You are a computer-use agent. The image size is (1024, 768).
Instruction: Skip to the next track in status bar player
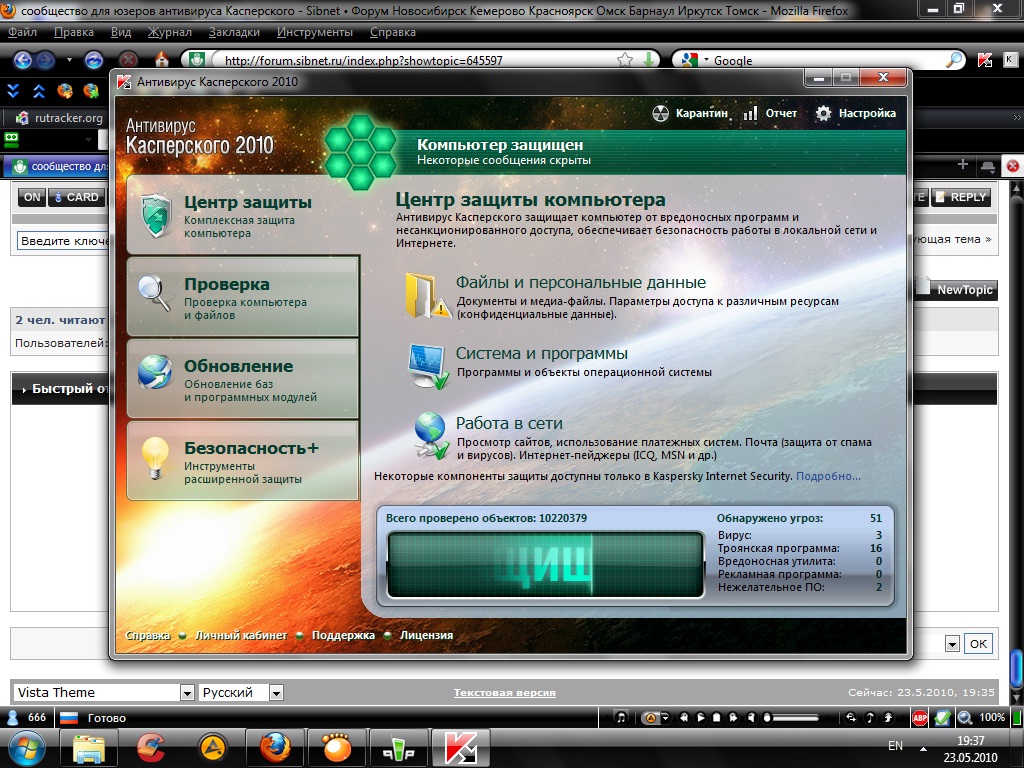tap(733, 718)
